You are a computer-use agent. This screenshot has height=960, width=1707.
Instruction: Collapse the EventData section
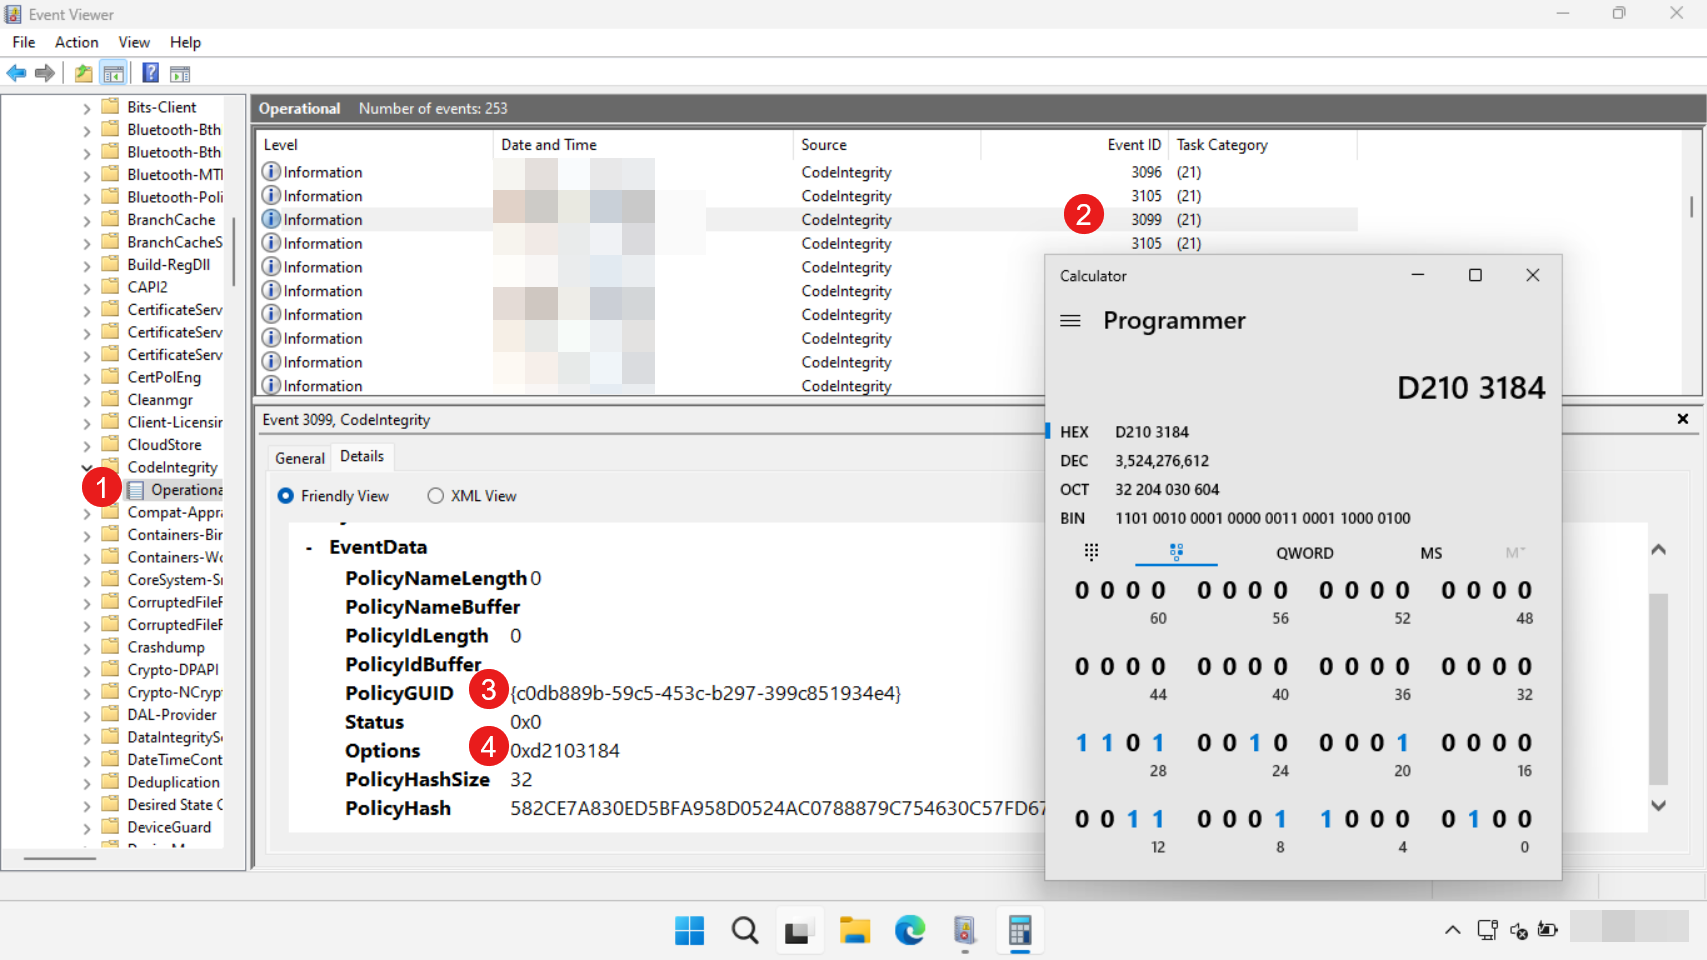click(309, 548)
